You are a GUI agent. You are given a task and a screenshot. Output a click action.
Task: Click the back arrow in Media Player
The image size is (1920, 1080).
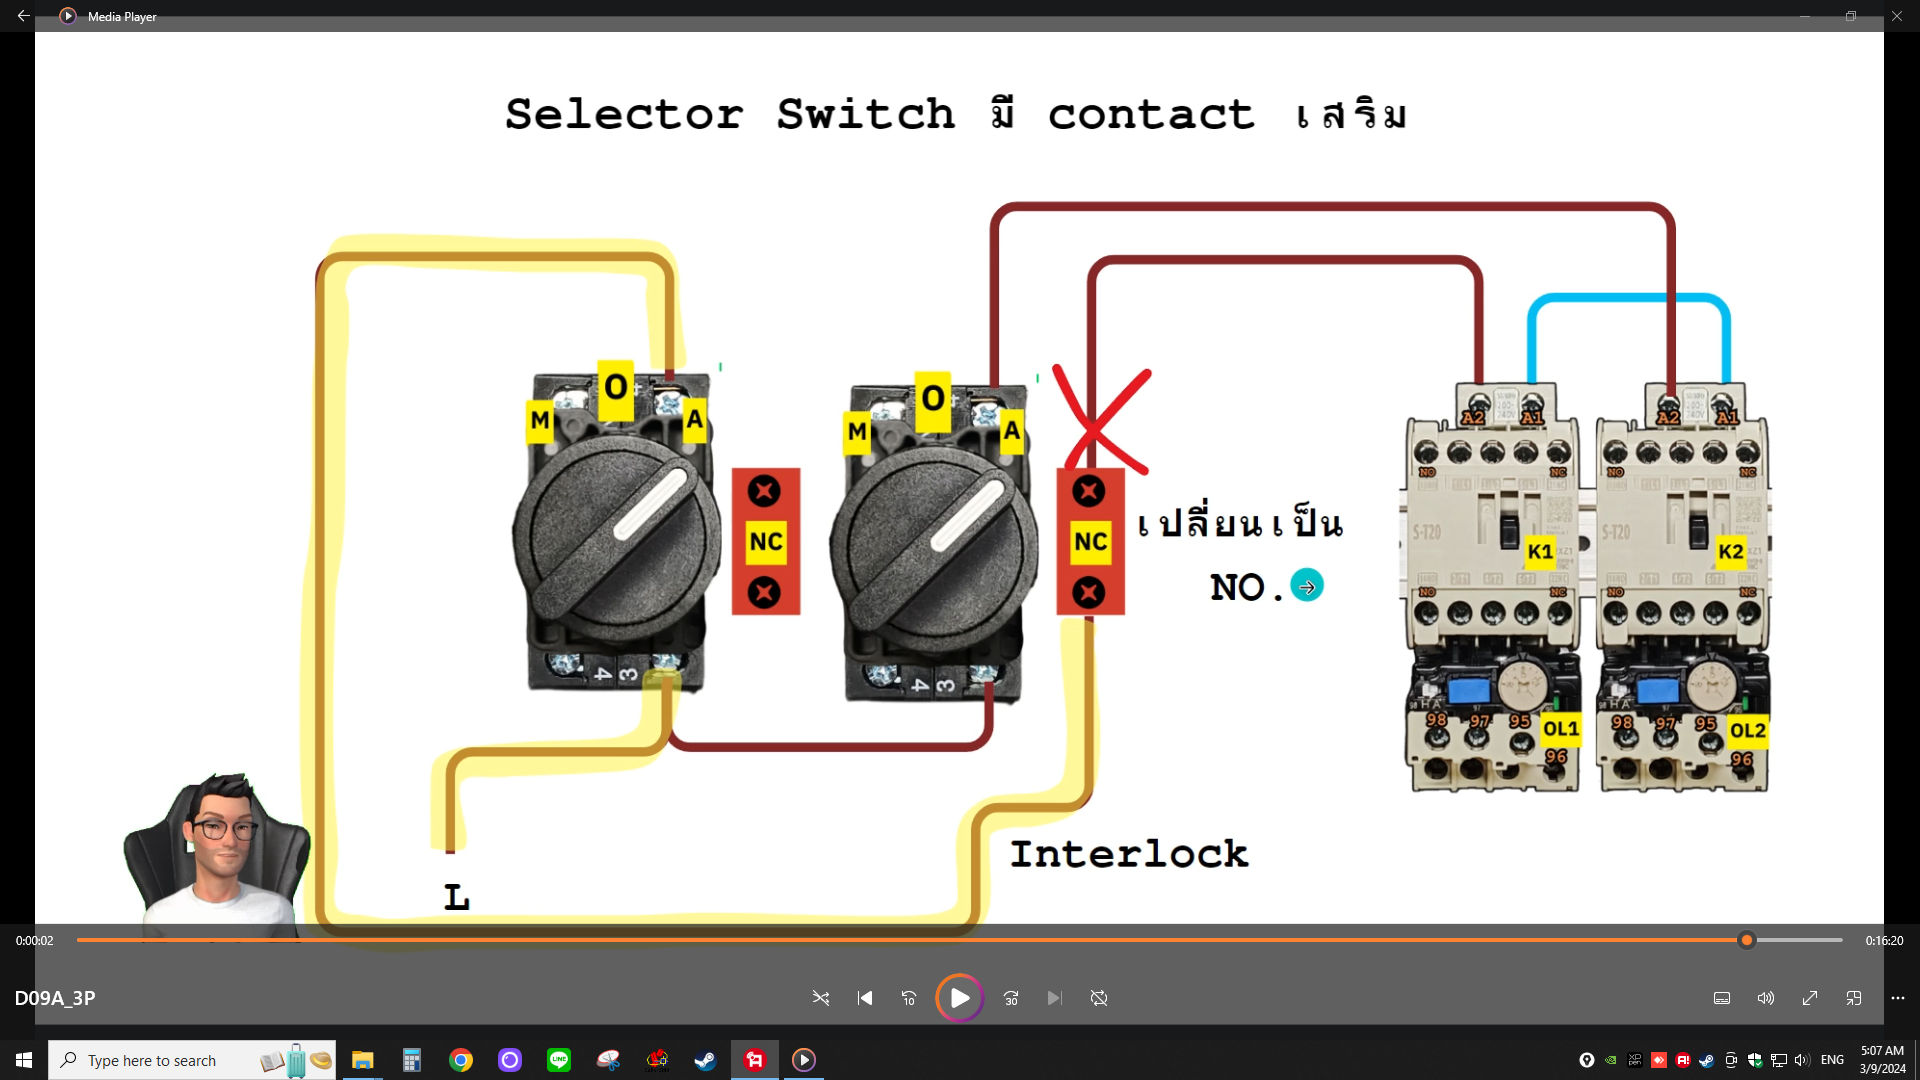pyautogui.click(x=23, y=16)
